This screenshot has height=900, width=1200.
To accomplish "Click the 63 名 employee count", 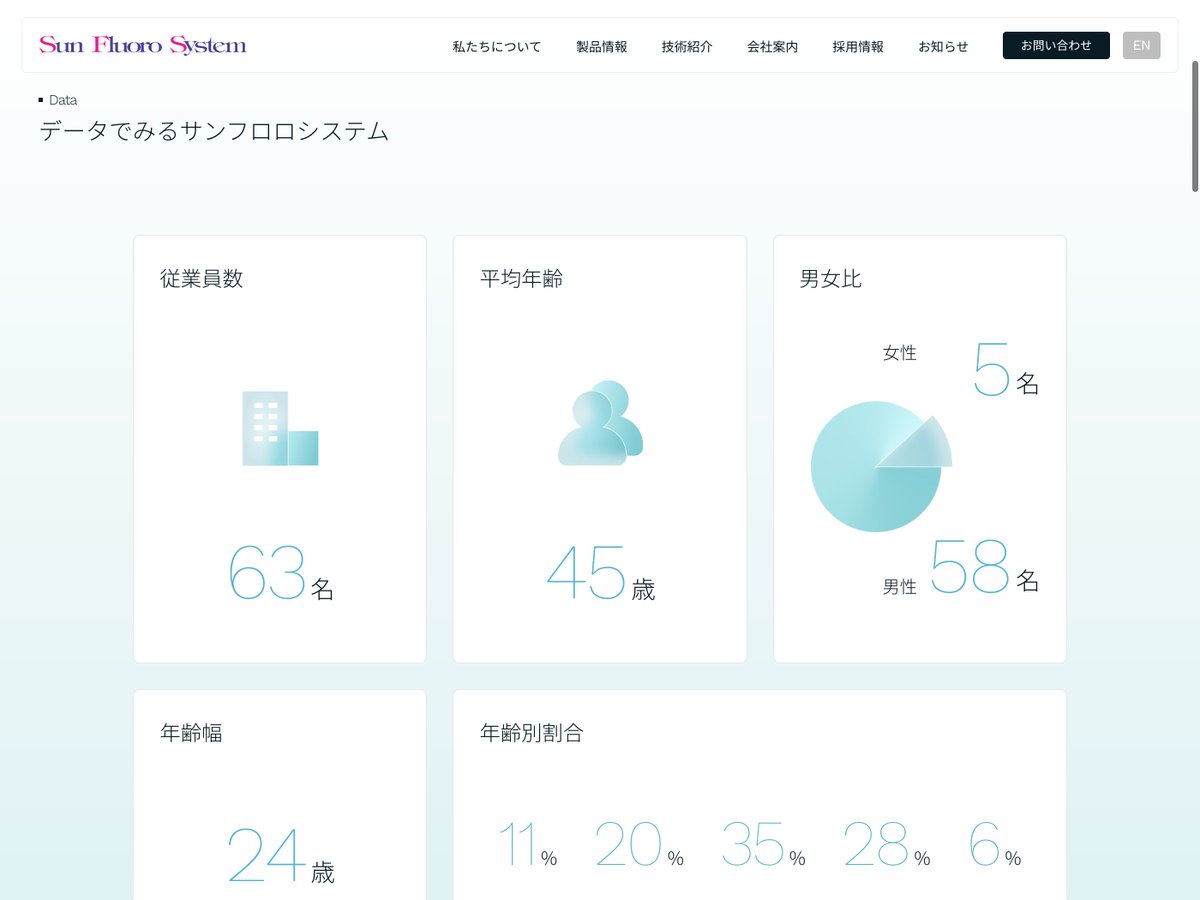I will (281, 573).
